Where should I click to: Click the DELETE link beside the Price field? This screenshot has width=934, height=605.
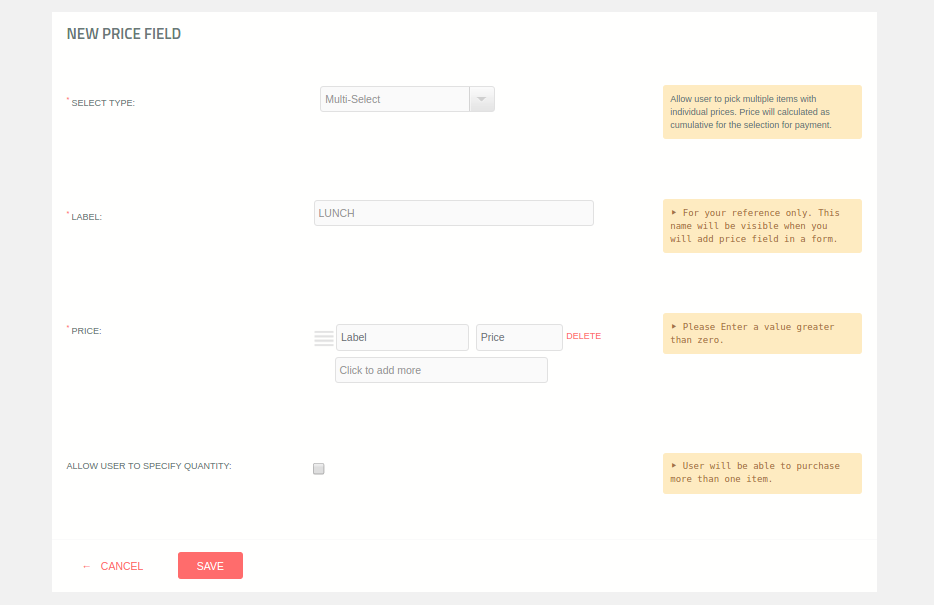[x=583, y=335]
